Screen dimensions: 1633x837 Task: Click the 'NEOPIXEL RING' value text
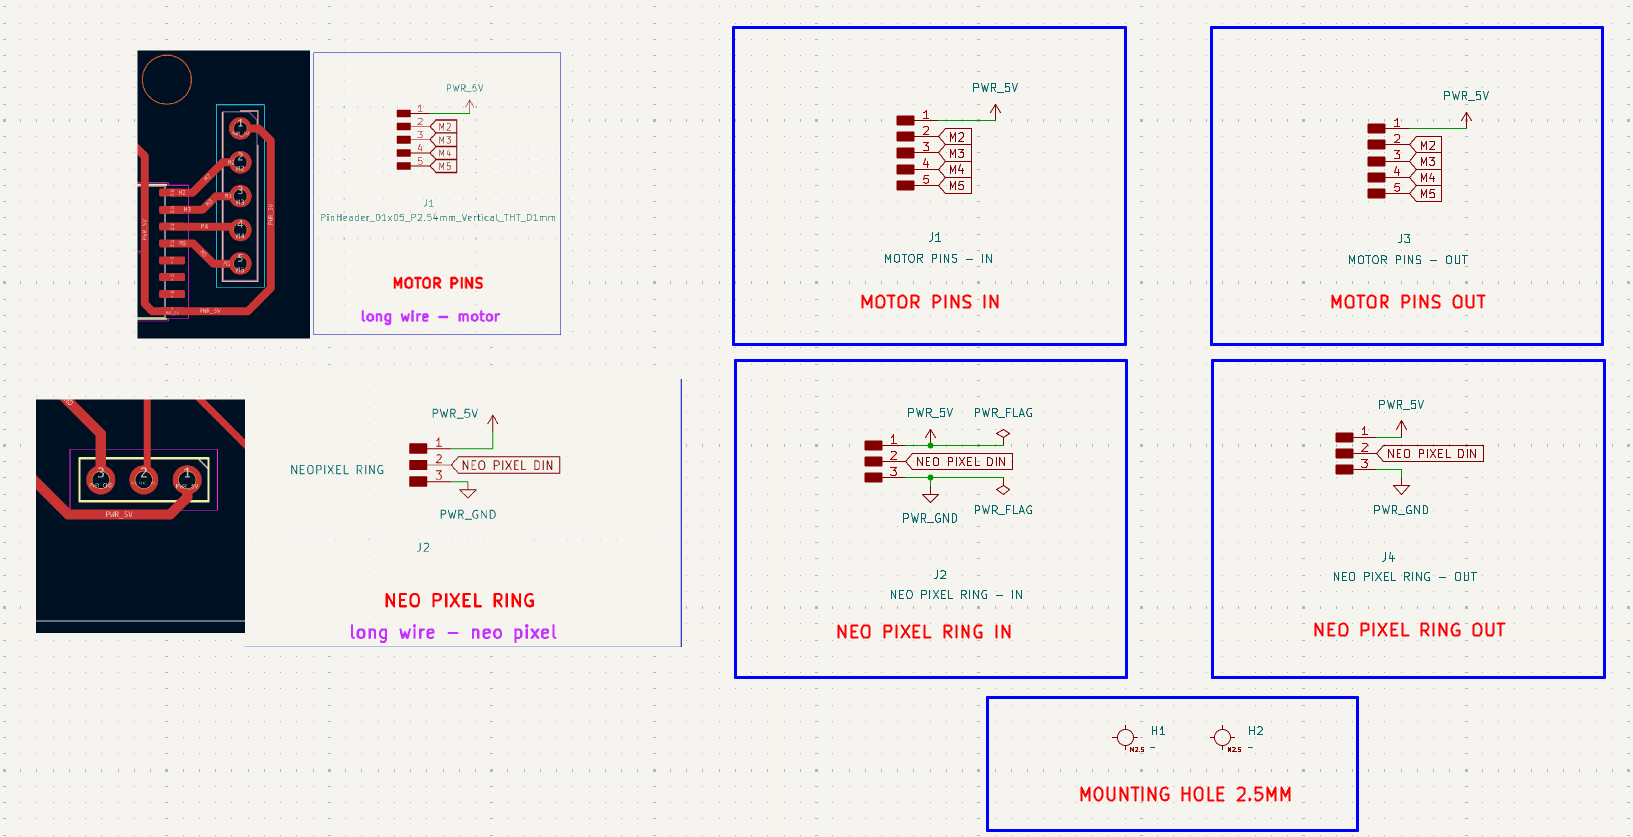(337, 470)
